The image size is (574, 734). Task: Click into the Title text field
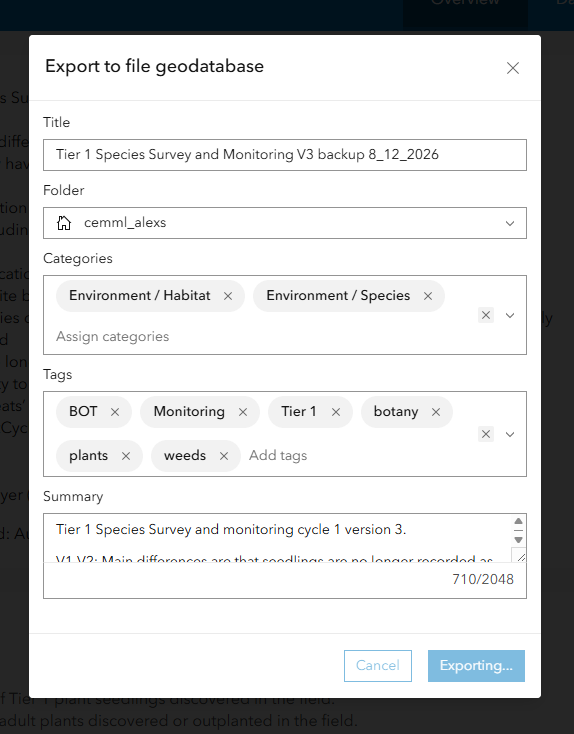285,155
